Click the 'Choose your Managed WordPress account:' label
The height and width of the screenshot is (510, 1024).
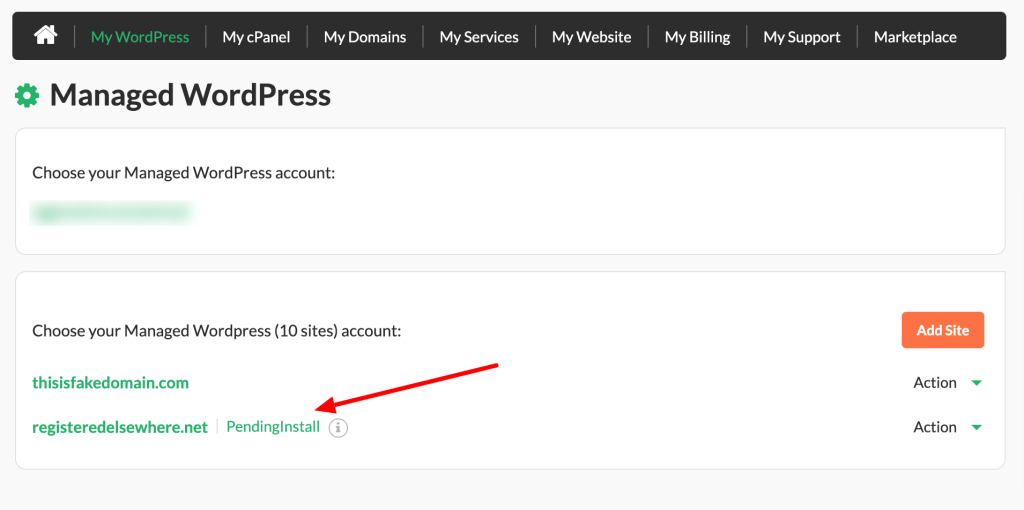[184, 173]
